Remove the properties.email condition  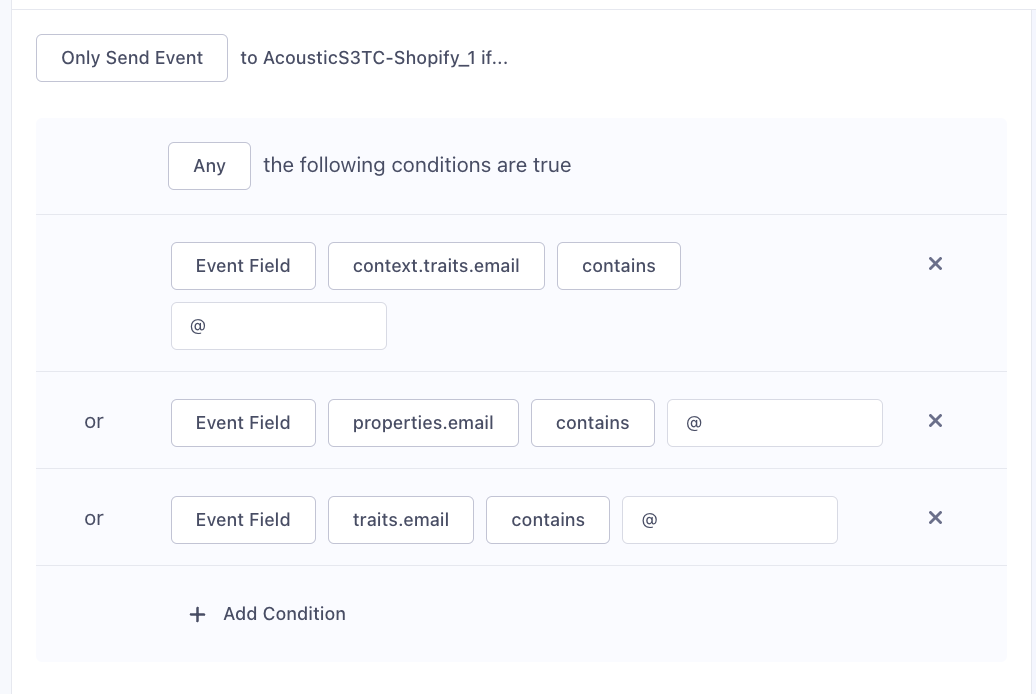(x=935, y=421)
